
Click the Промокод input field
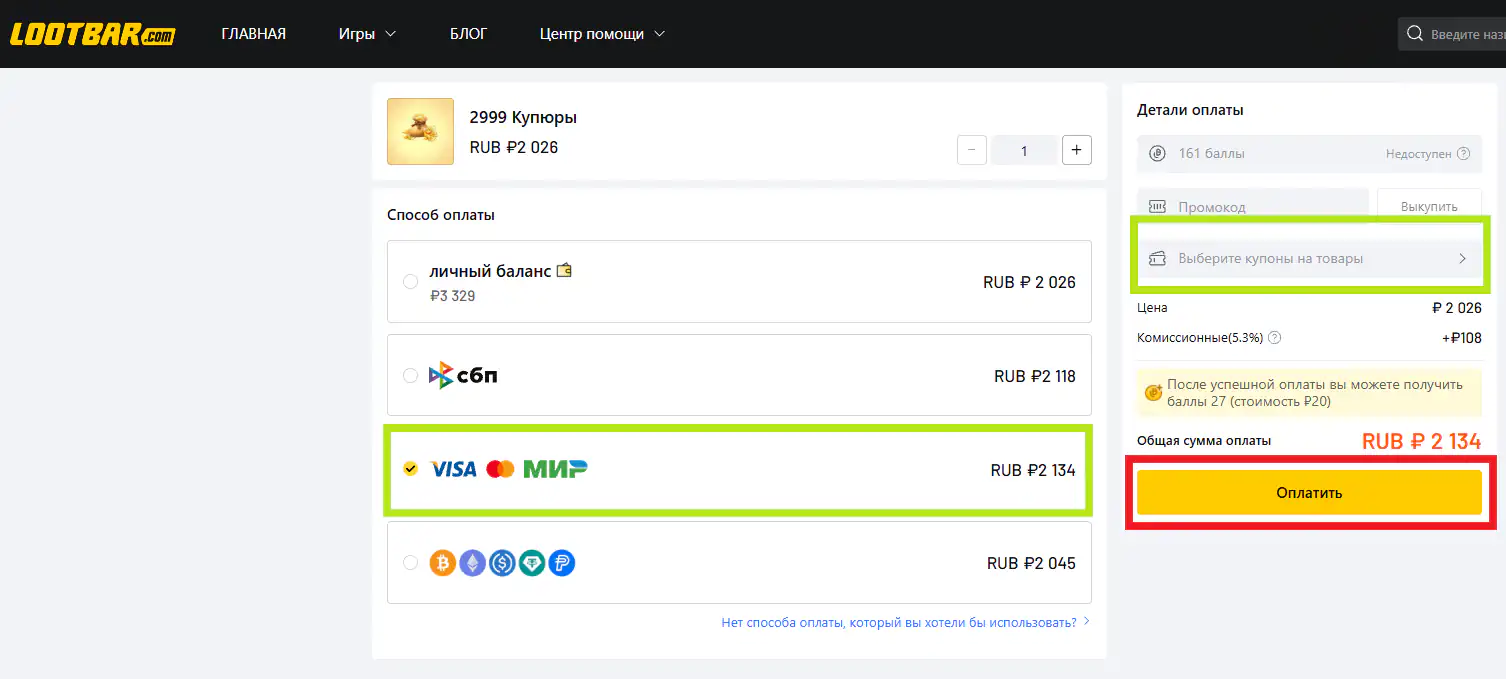tap(1253, 207)
